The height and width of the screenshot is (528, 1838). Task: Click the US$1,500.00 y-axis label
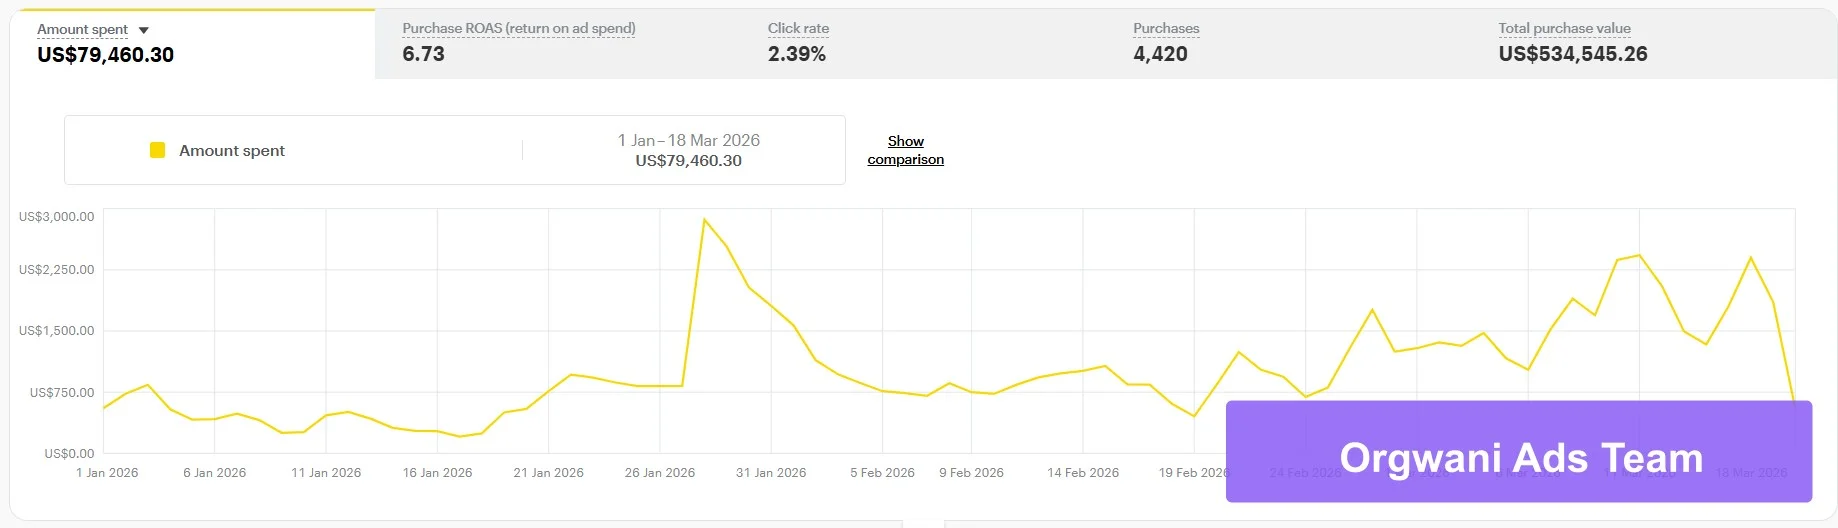click(56, 331)
